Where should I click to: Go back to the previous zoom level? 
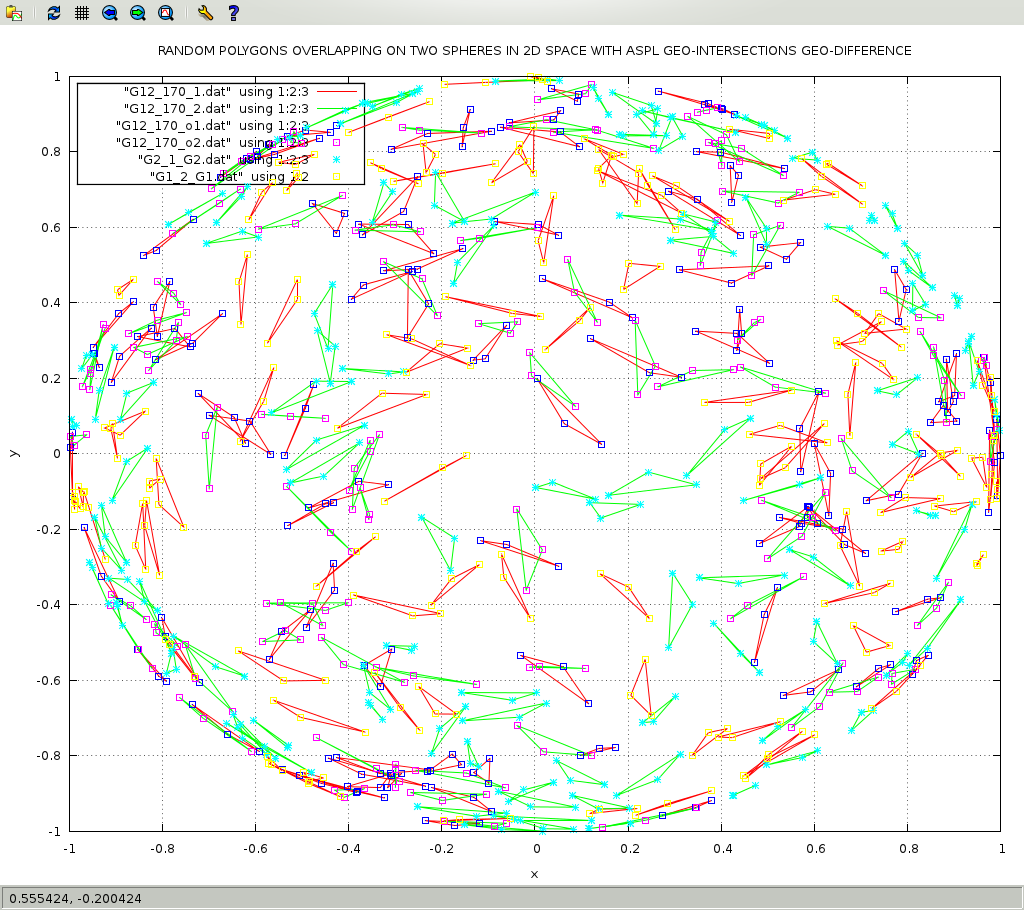[109, 13]
